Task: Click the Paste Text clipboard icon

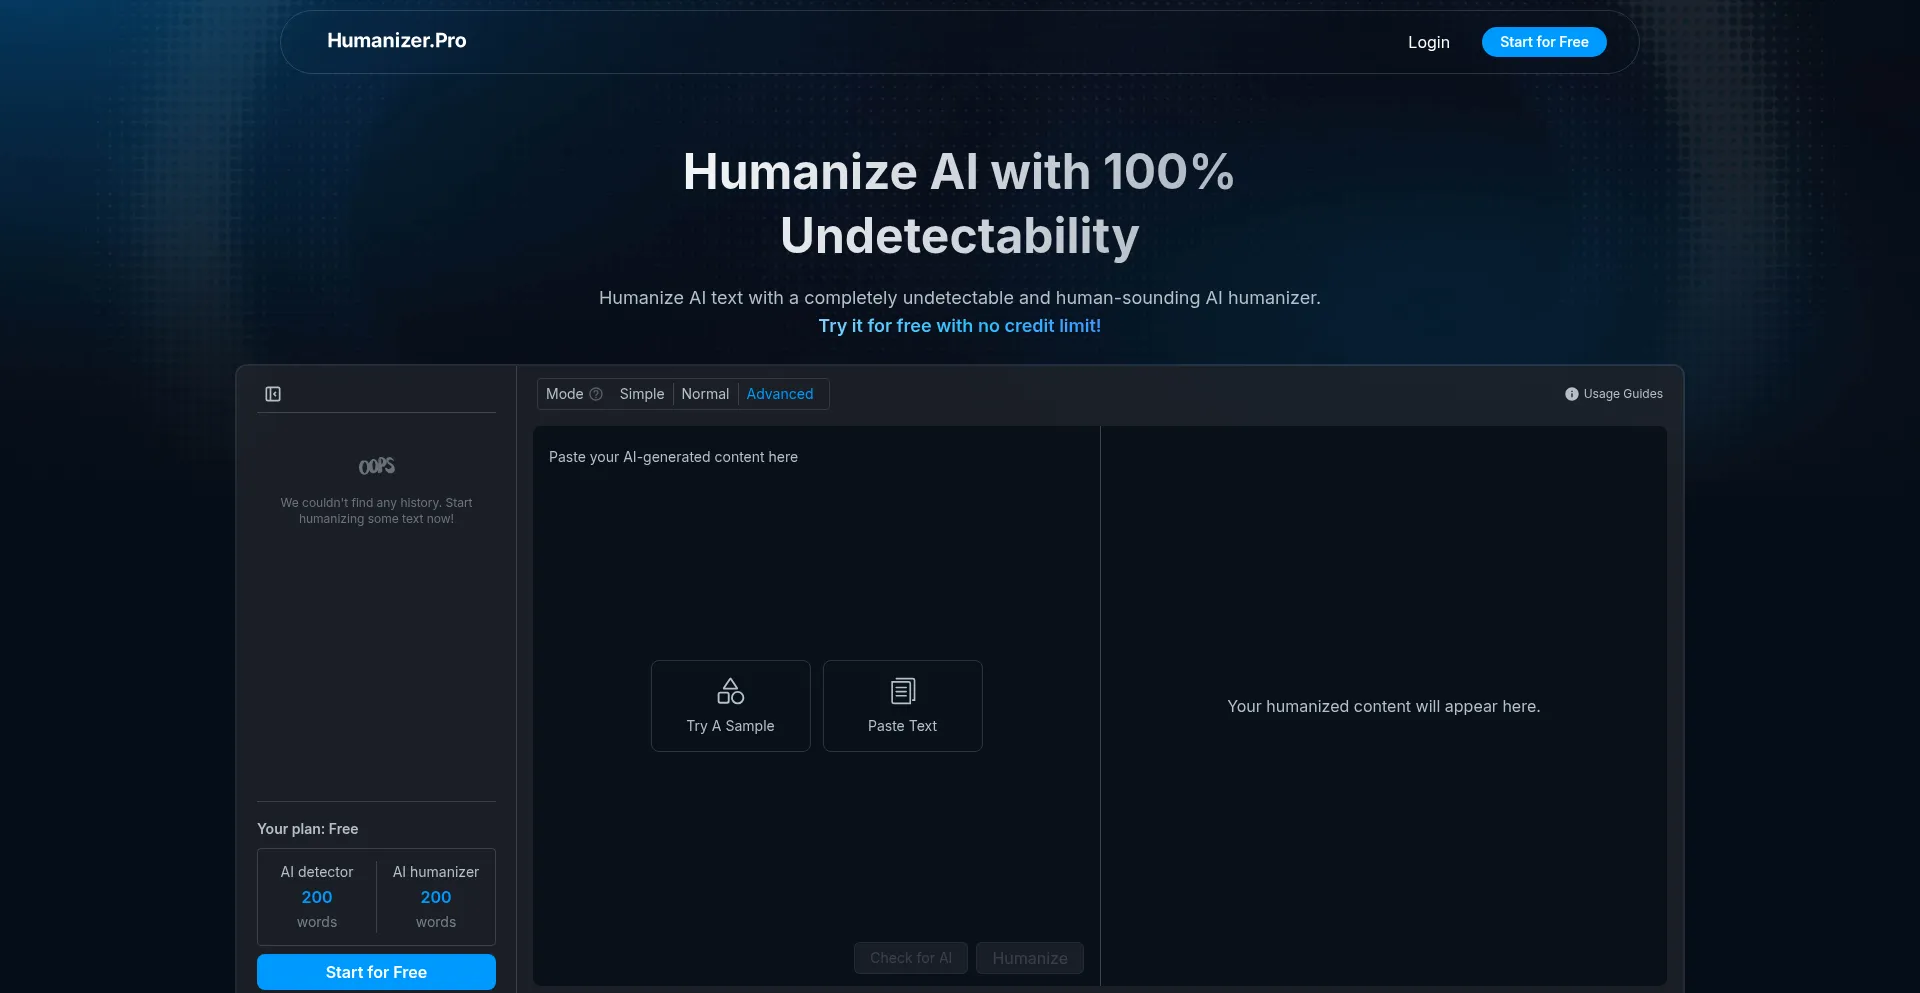Action: point(902,691)
